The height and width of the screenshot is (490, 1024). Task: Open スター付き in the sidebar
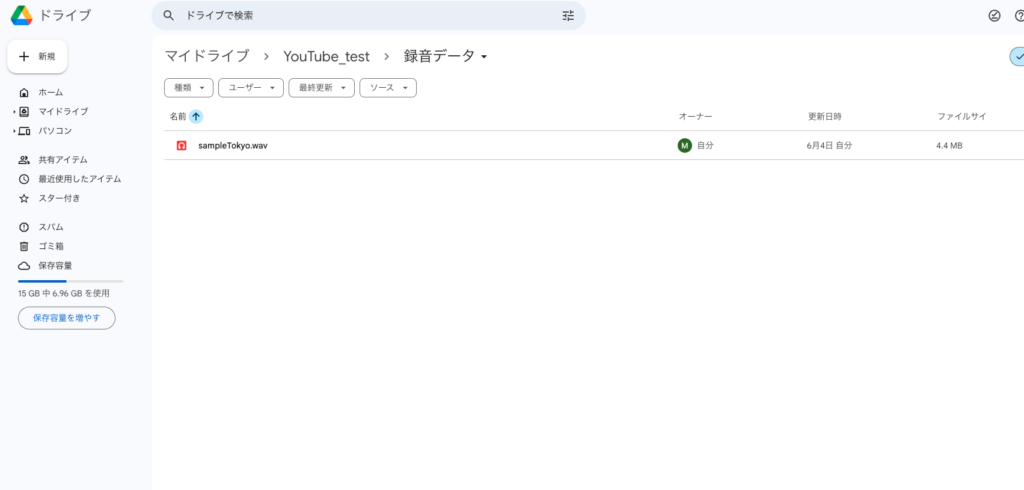tap(59, 198)
